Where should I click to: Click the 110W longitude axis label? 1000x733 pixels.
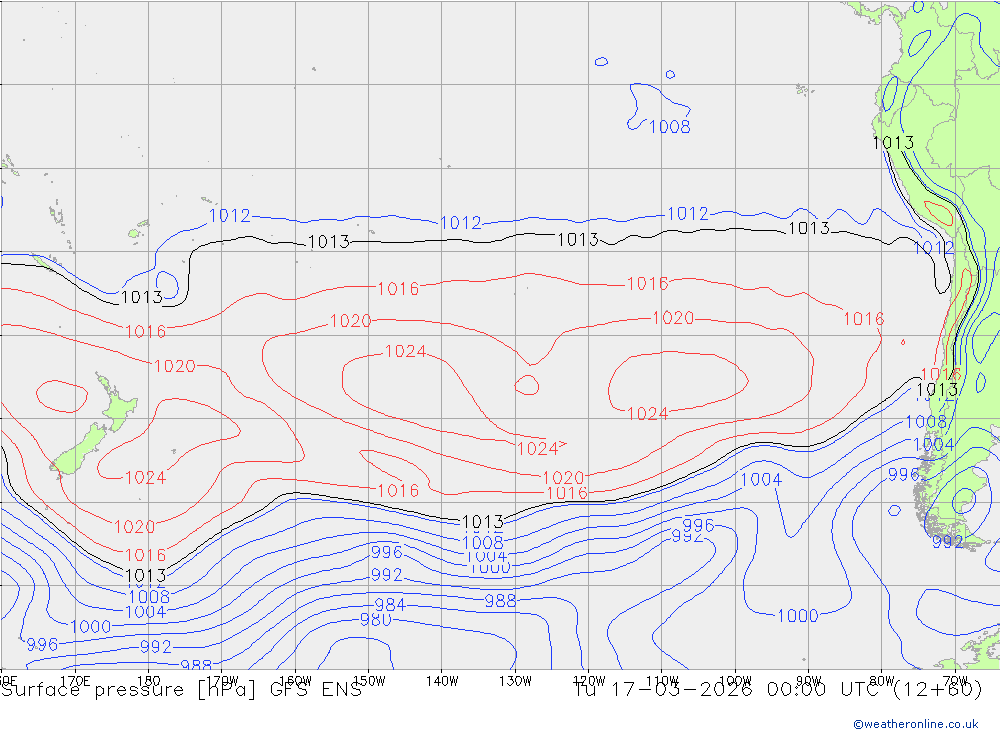pyautogui.click(x=662, y=681)
